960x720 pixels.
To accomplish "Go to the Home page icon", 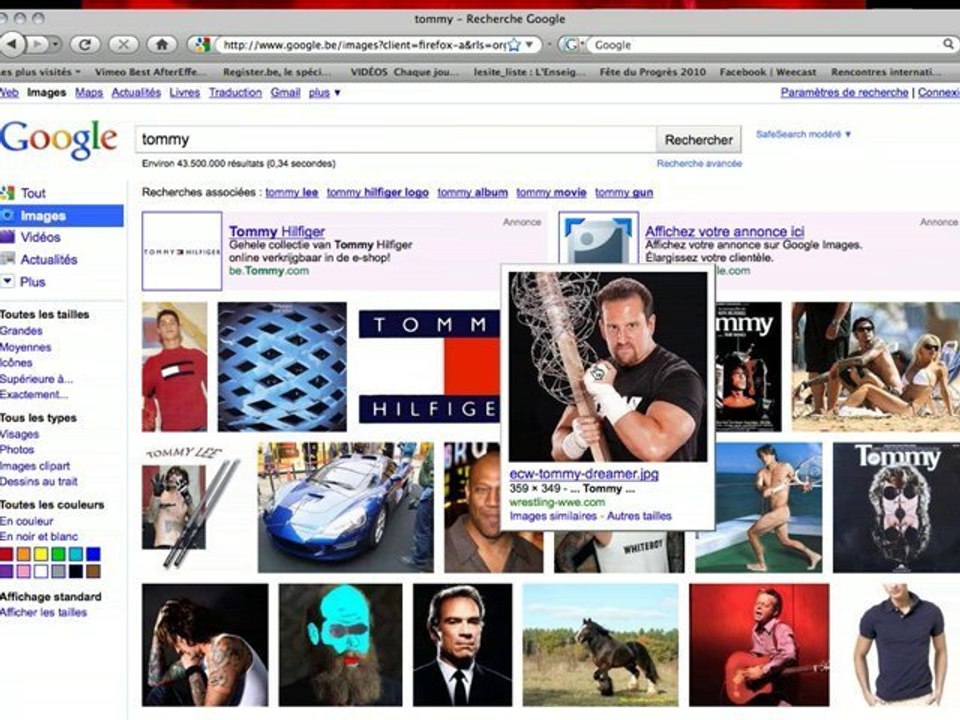I will [x=162, y=44].
